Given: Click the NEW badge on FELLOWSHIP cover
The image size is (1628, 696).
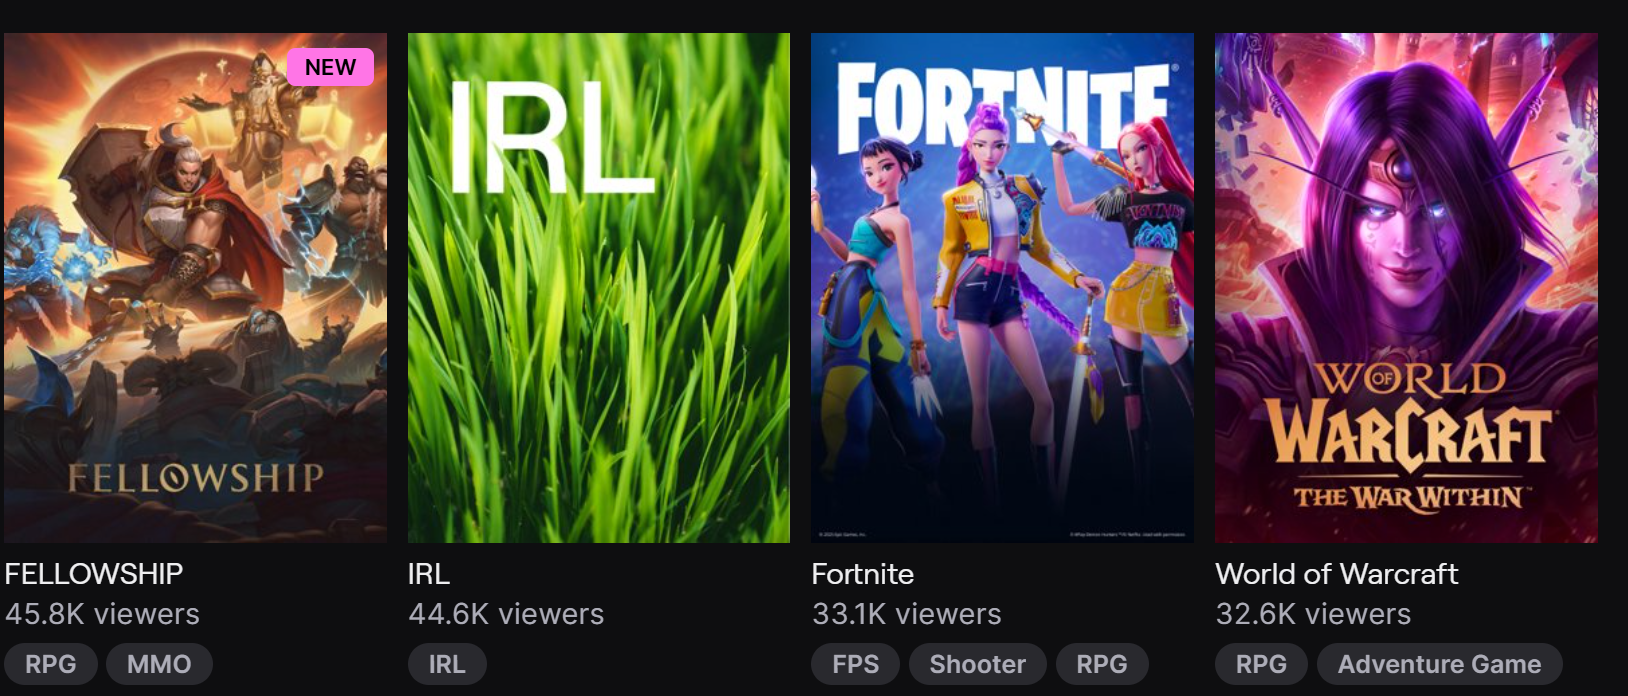Looking at the screenshot, I should tap(330, 67).
